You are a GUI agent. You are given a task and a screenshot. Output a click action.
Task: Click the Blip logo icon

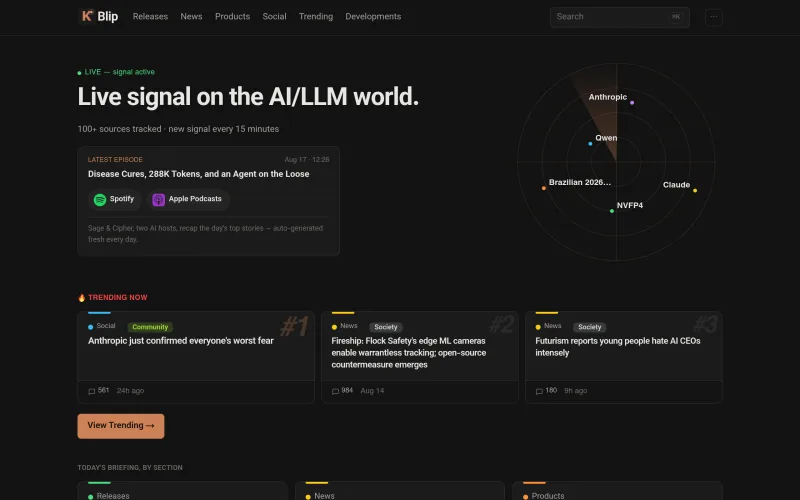coord(87,16)
